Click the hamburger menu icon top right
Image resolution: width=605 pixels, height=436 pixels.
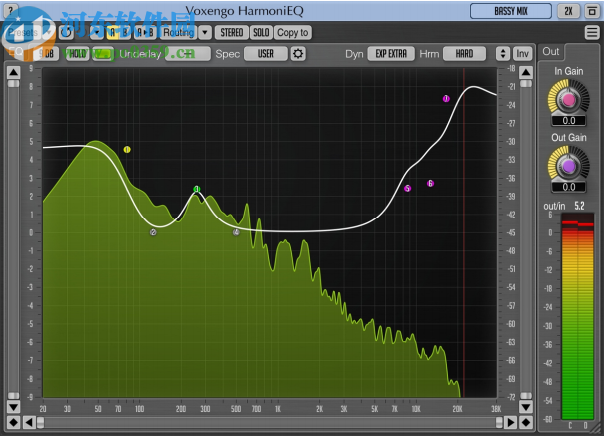(592, 32)
